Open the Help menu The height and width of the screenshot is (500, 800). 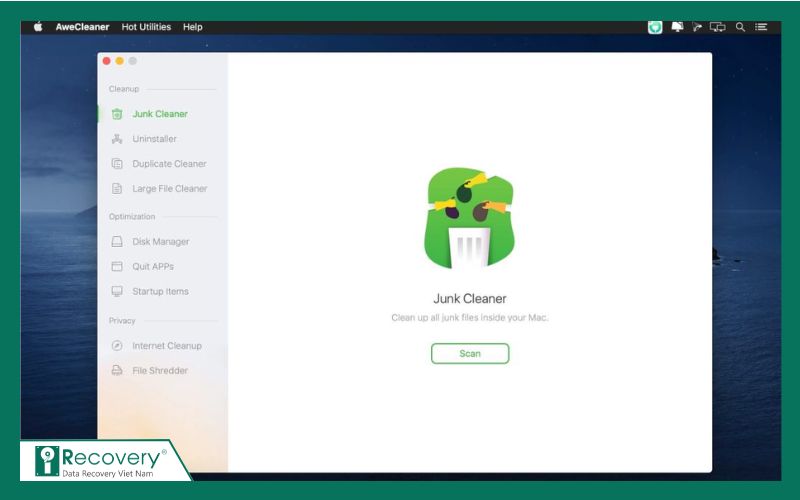(x=193, y=27)
